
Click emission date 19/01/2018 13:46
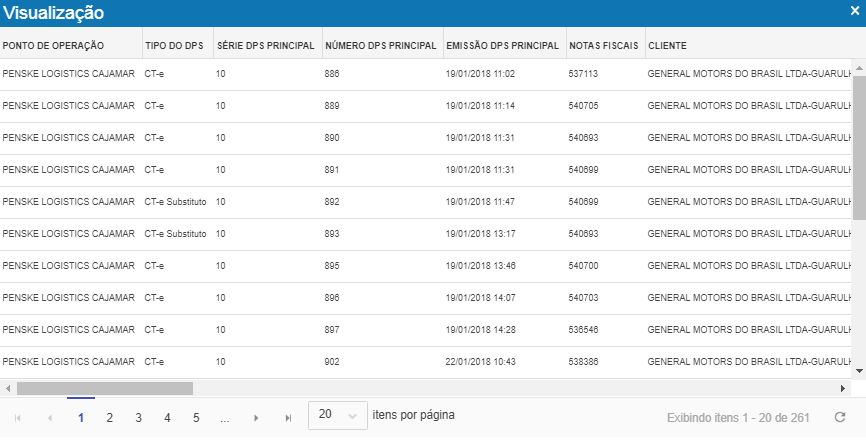click(x=480, y=266)
